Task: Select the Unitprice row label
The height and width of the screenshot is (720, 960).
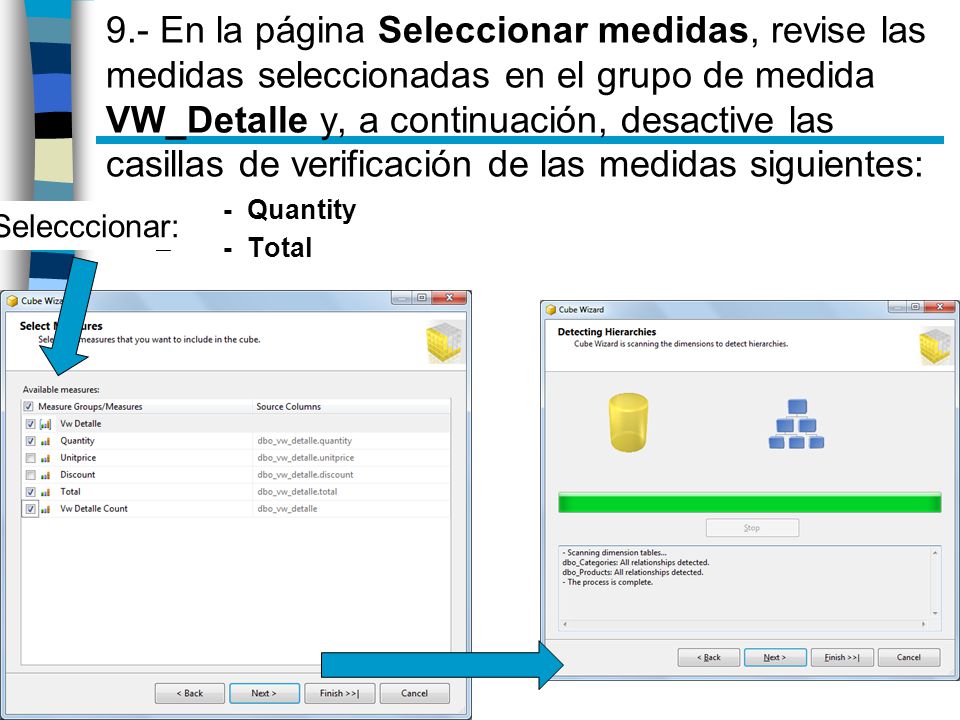Action: coord(78,458)
